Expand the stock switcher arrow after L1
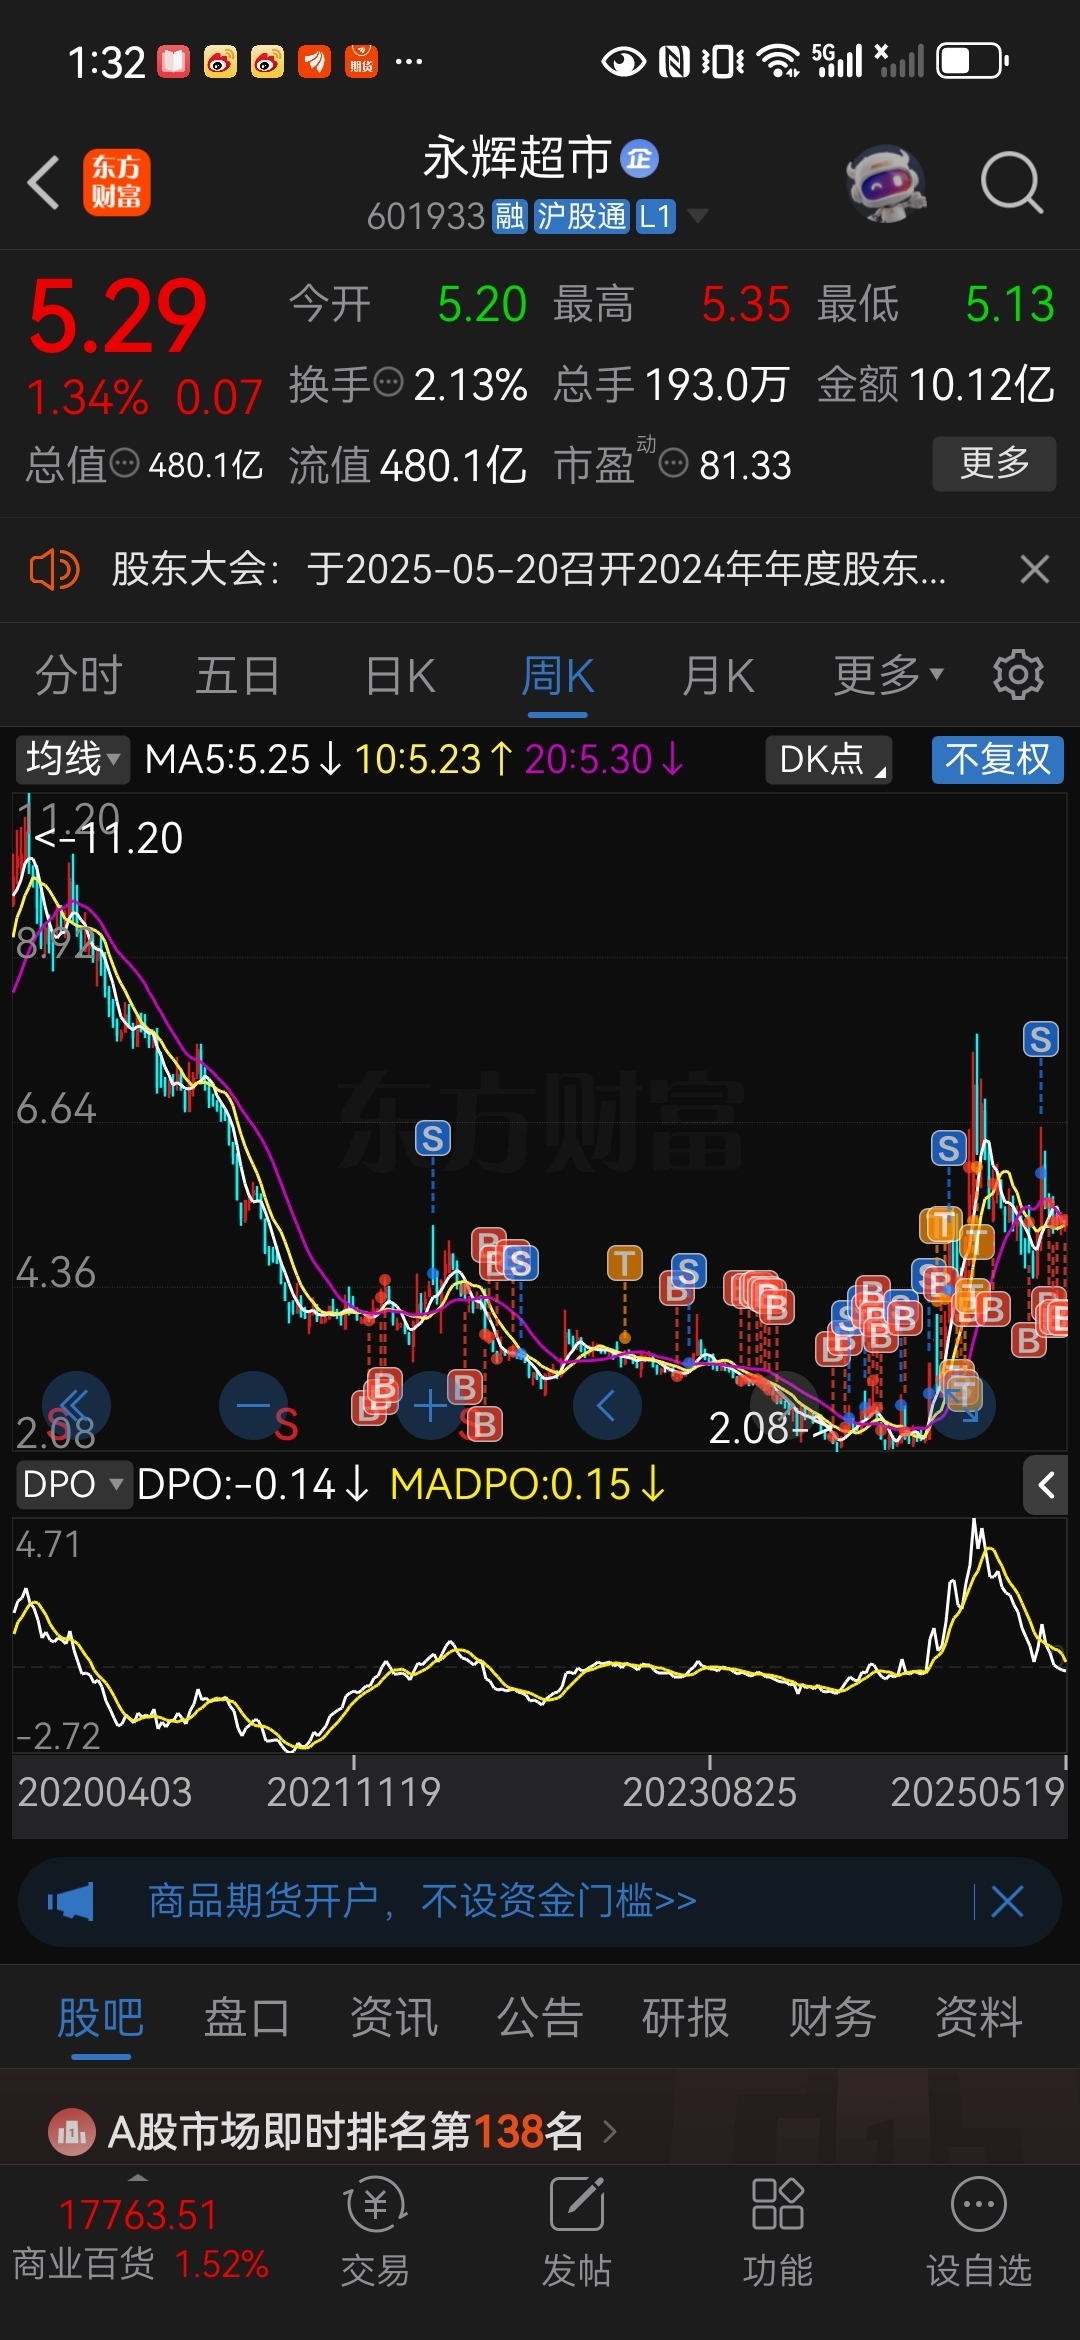Viewport: 1080px width, 2340px height. 697,216
